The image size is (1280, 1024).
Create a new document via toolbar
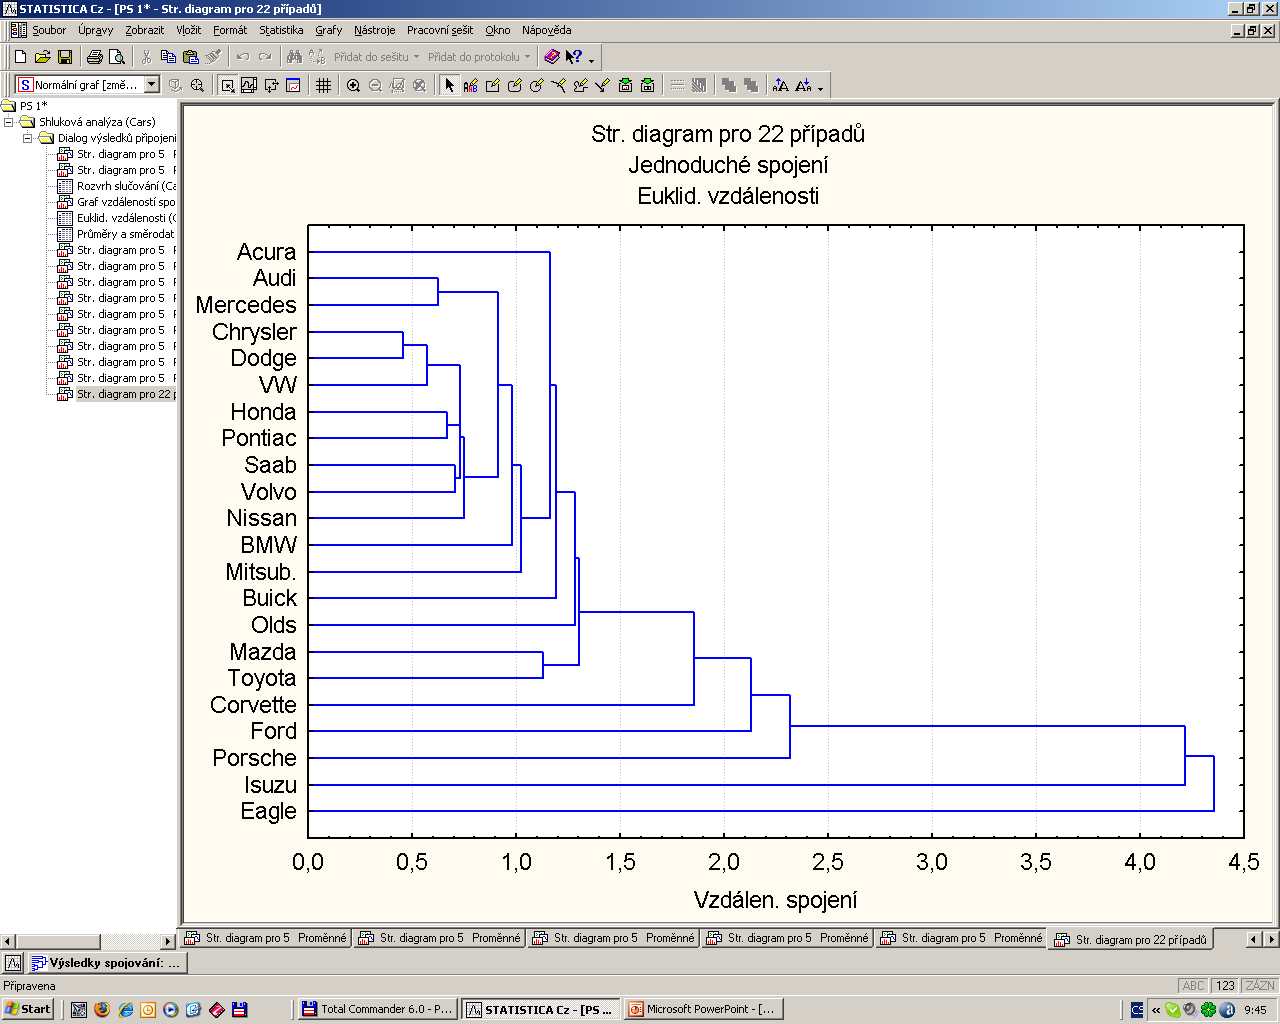point(20,57)
